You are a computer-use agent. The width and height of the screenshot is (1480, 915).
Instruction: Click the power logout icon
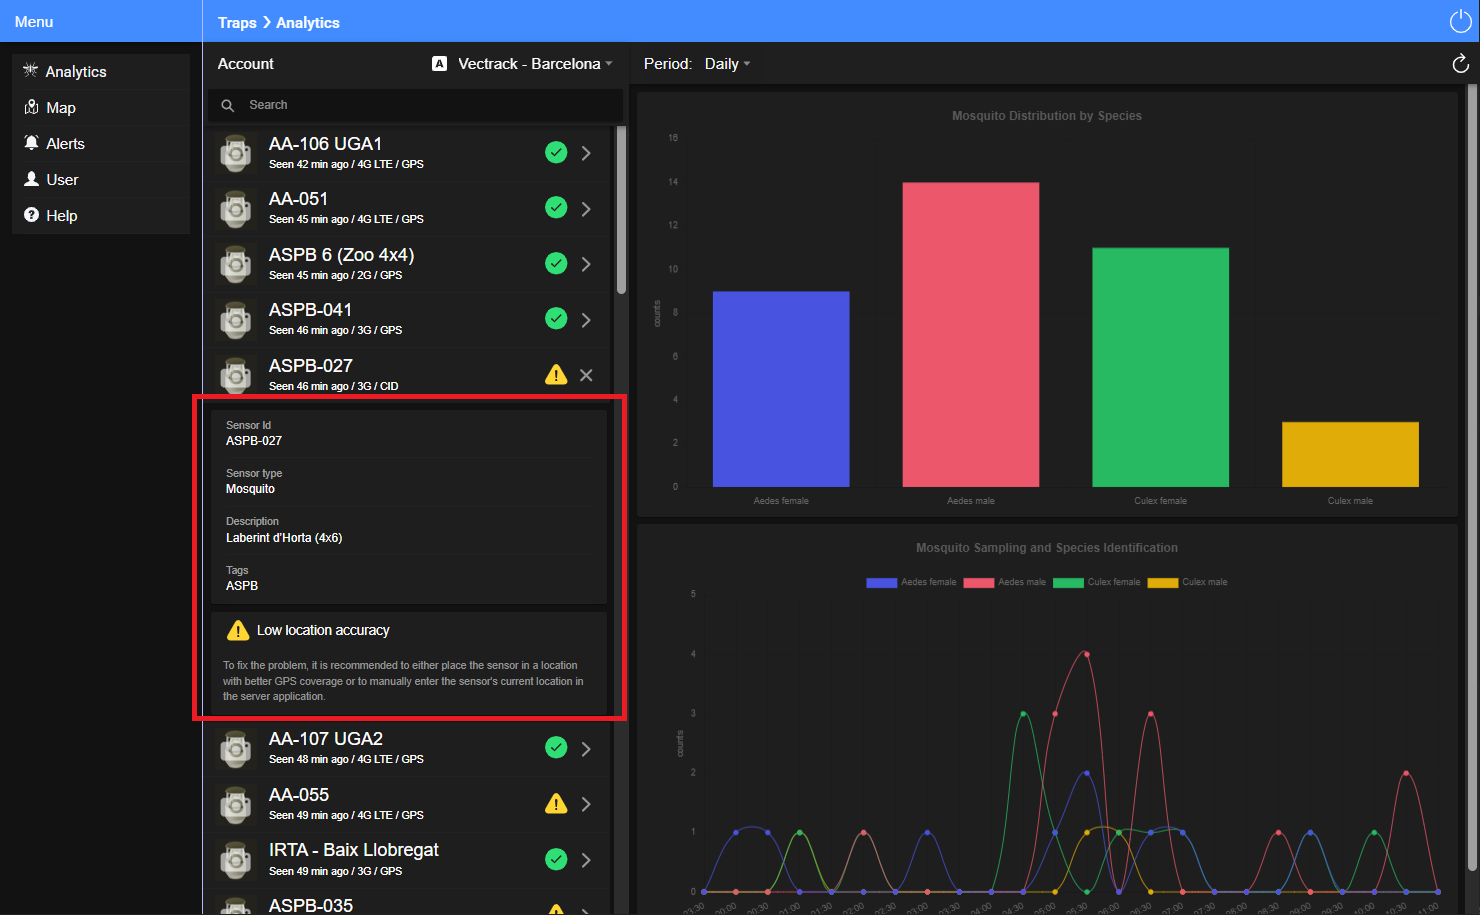coord(1460,21)
